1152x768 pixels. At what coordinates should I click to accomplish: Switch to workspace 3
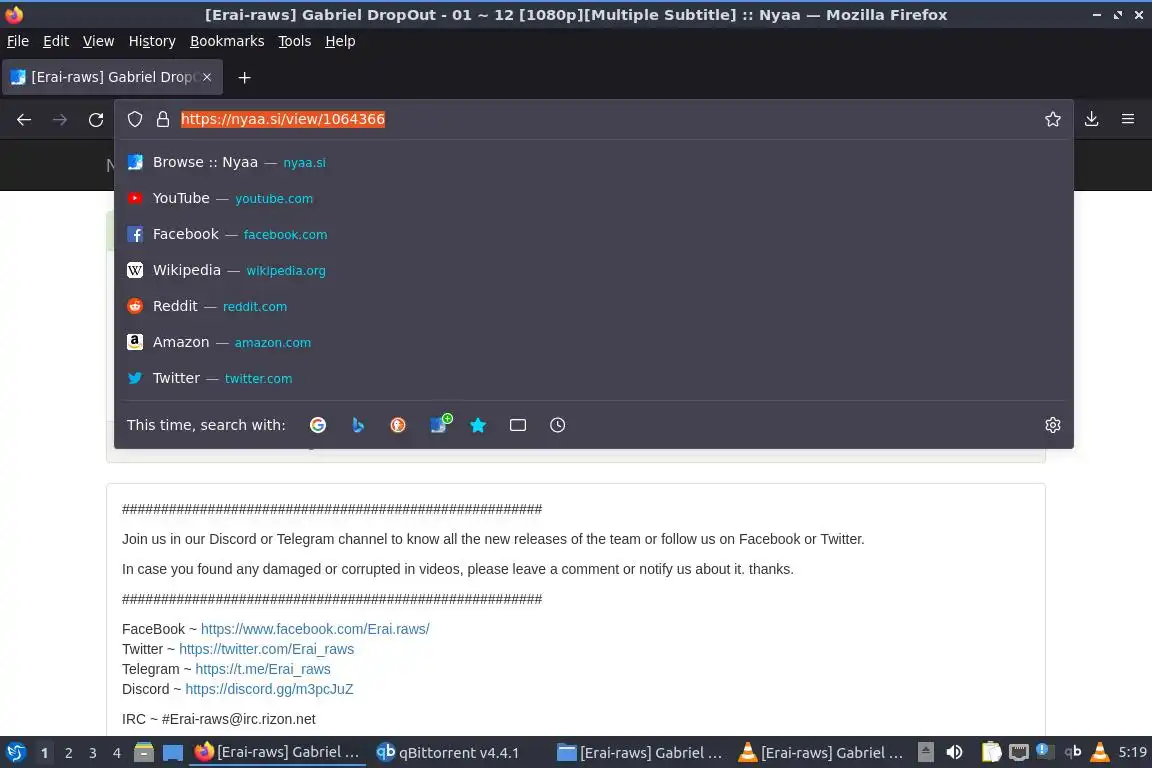point(93,753)
